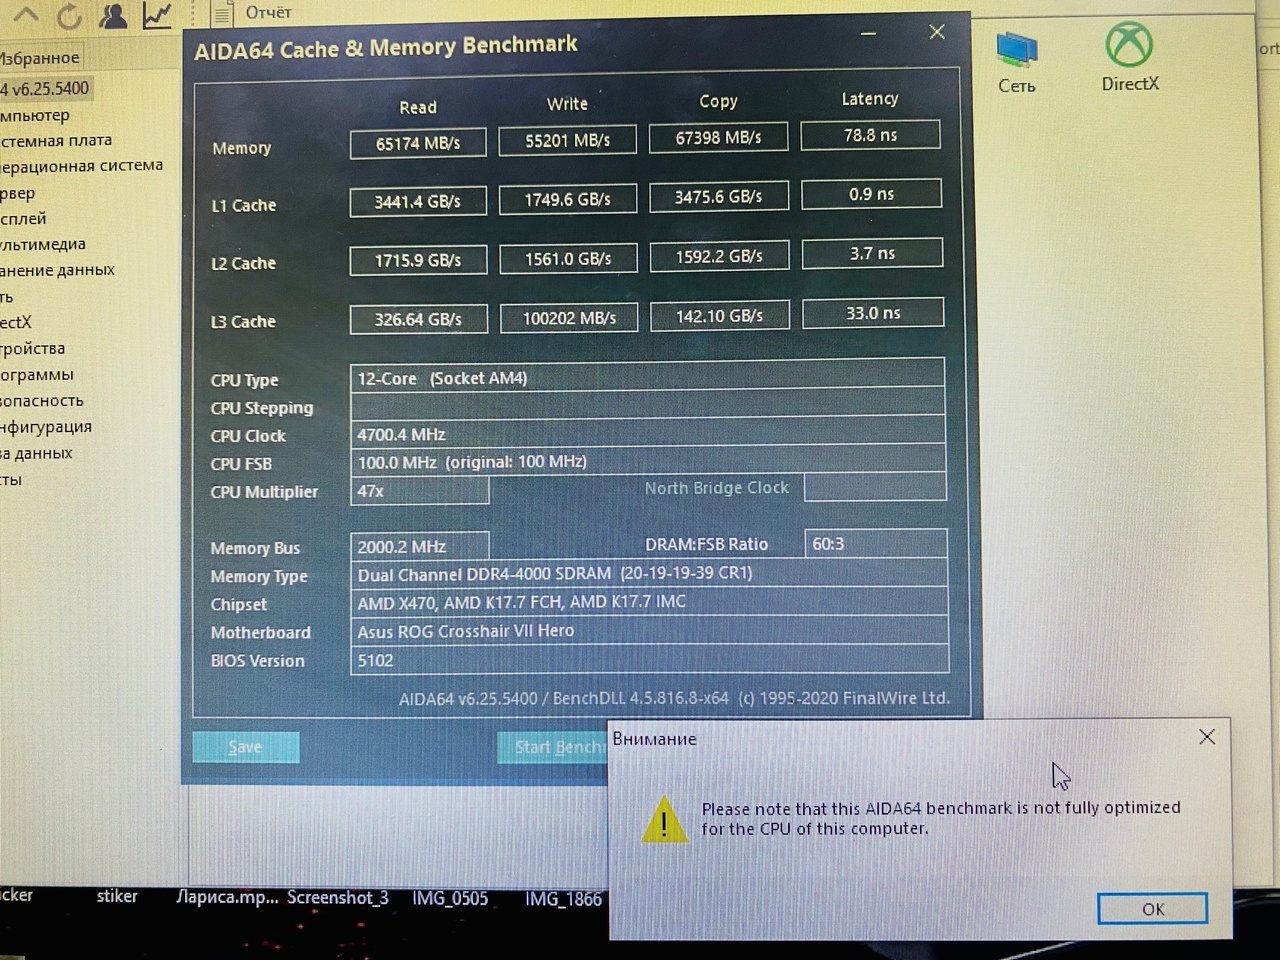Open the user icon in AIDA64 toolbar
Screen dimensions: 1280x960
point(113,15)
